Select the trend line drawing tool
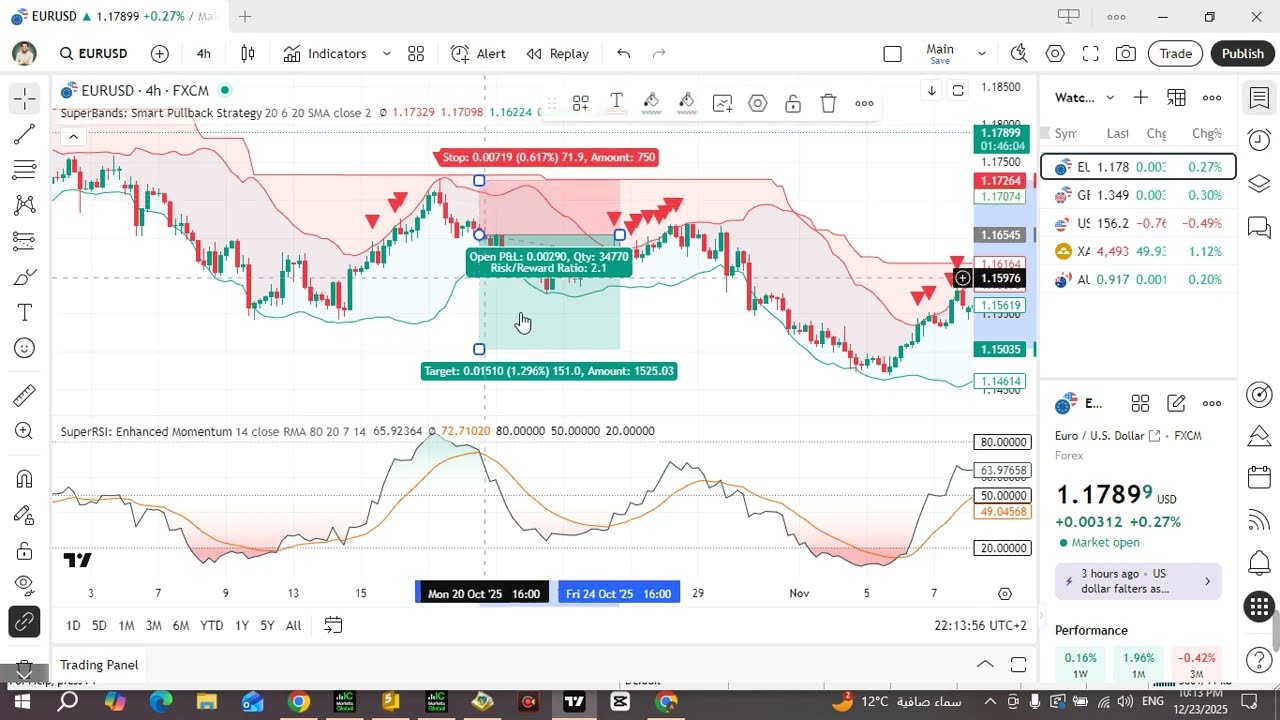 [25, 134]
